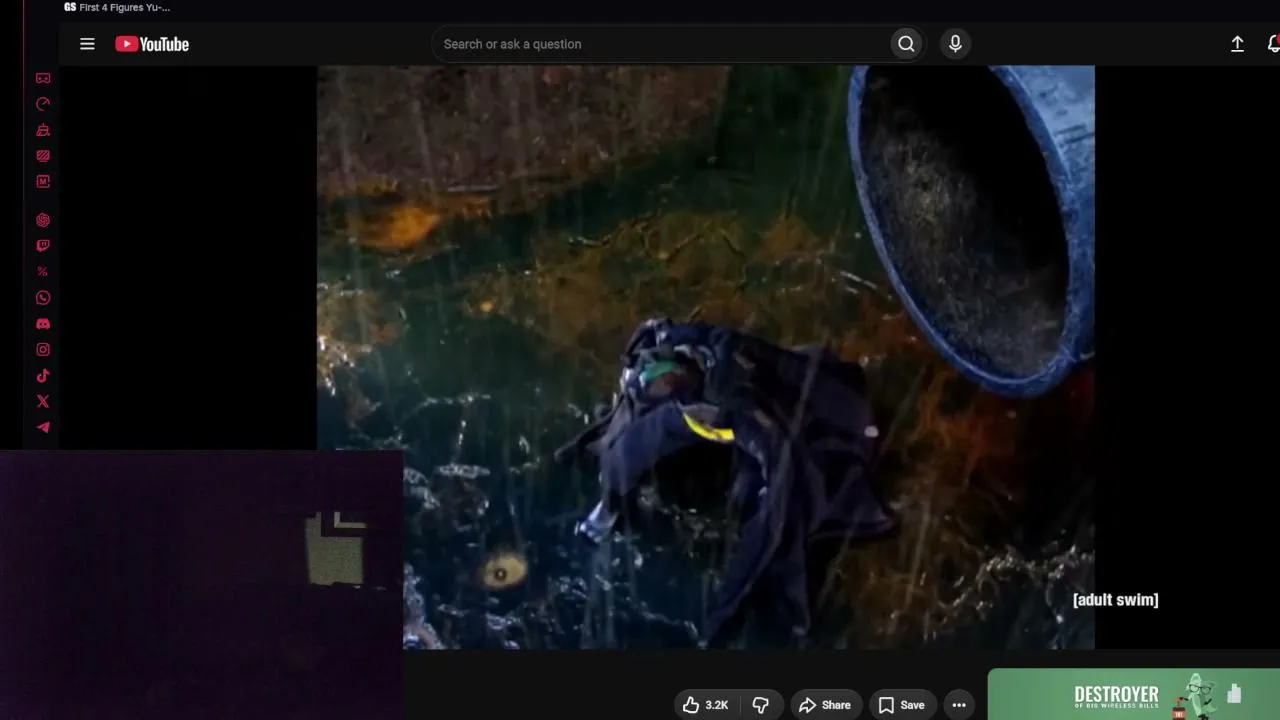The width and height of the screenshot is (1280, 720).
Task: Open Telegram in the browser sidebar
Action: (43, 428)
